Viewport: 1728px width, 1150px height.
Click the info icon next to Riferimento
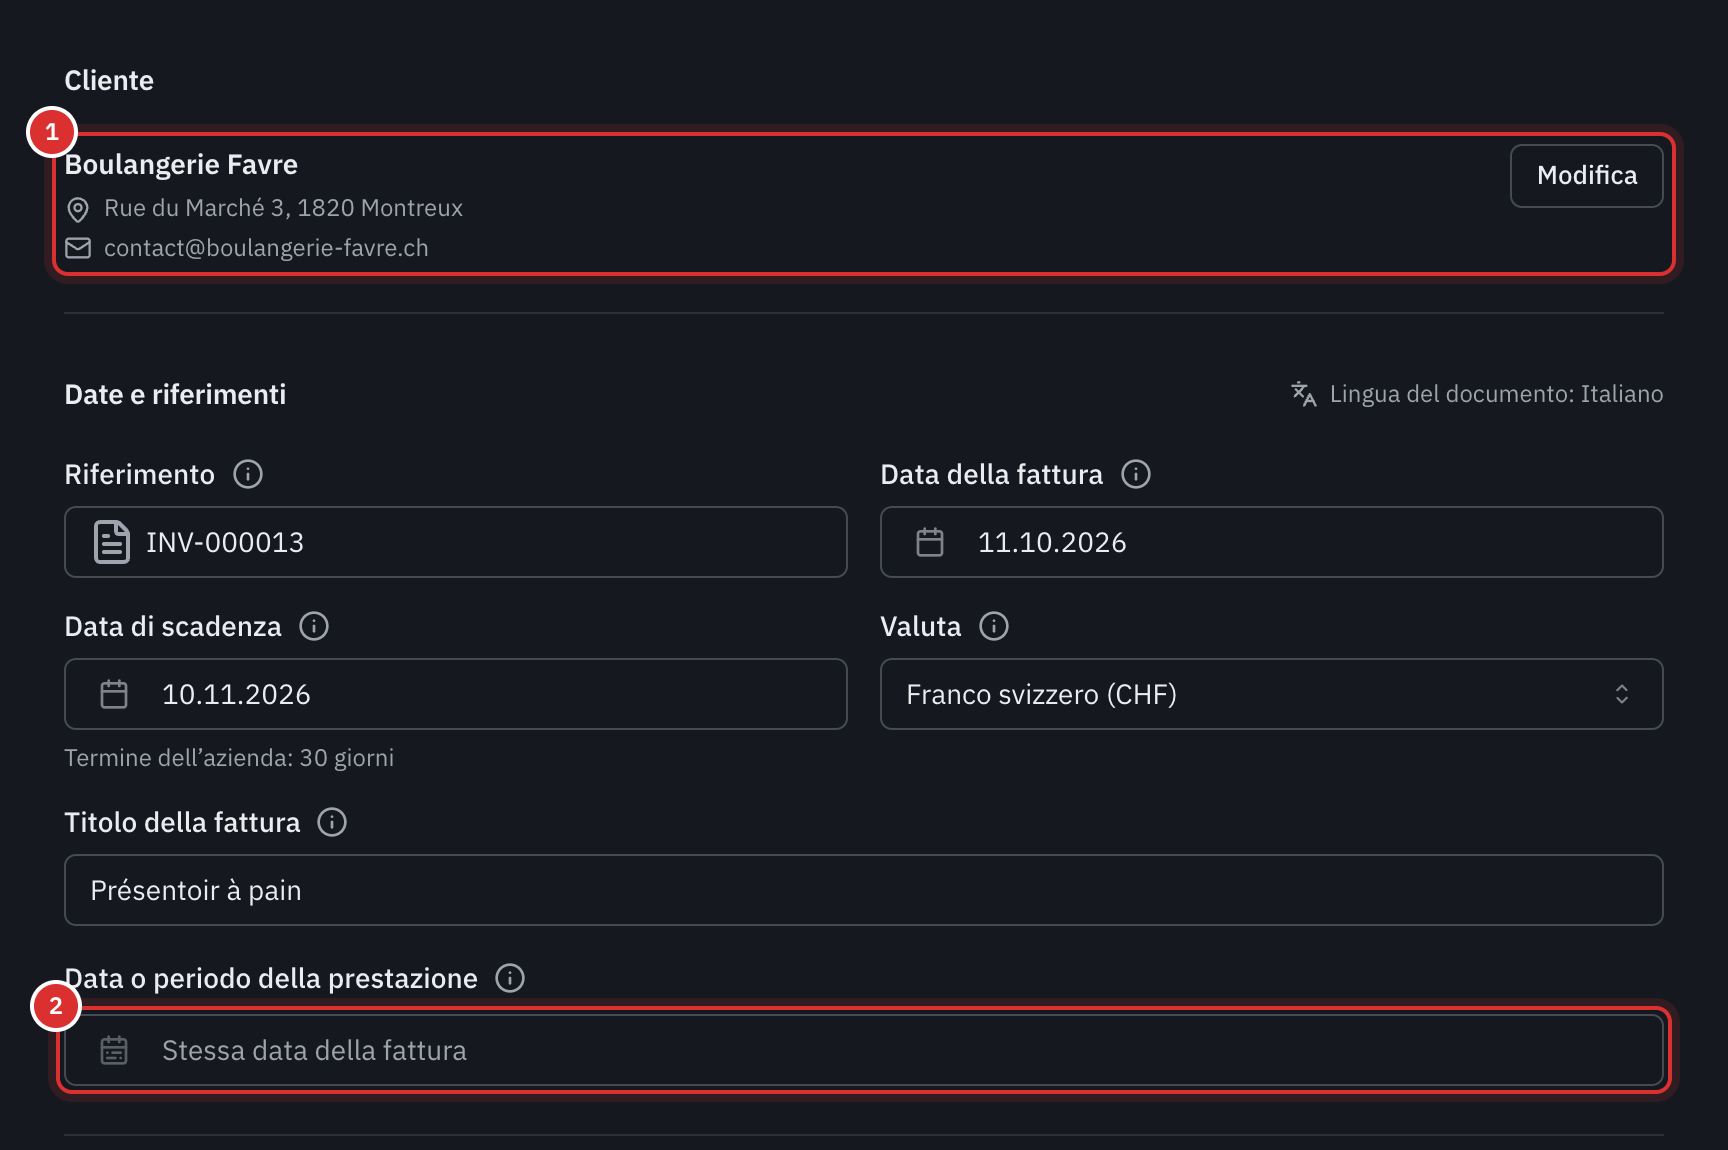pyautogui.click(x=248, y=474)
